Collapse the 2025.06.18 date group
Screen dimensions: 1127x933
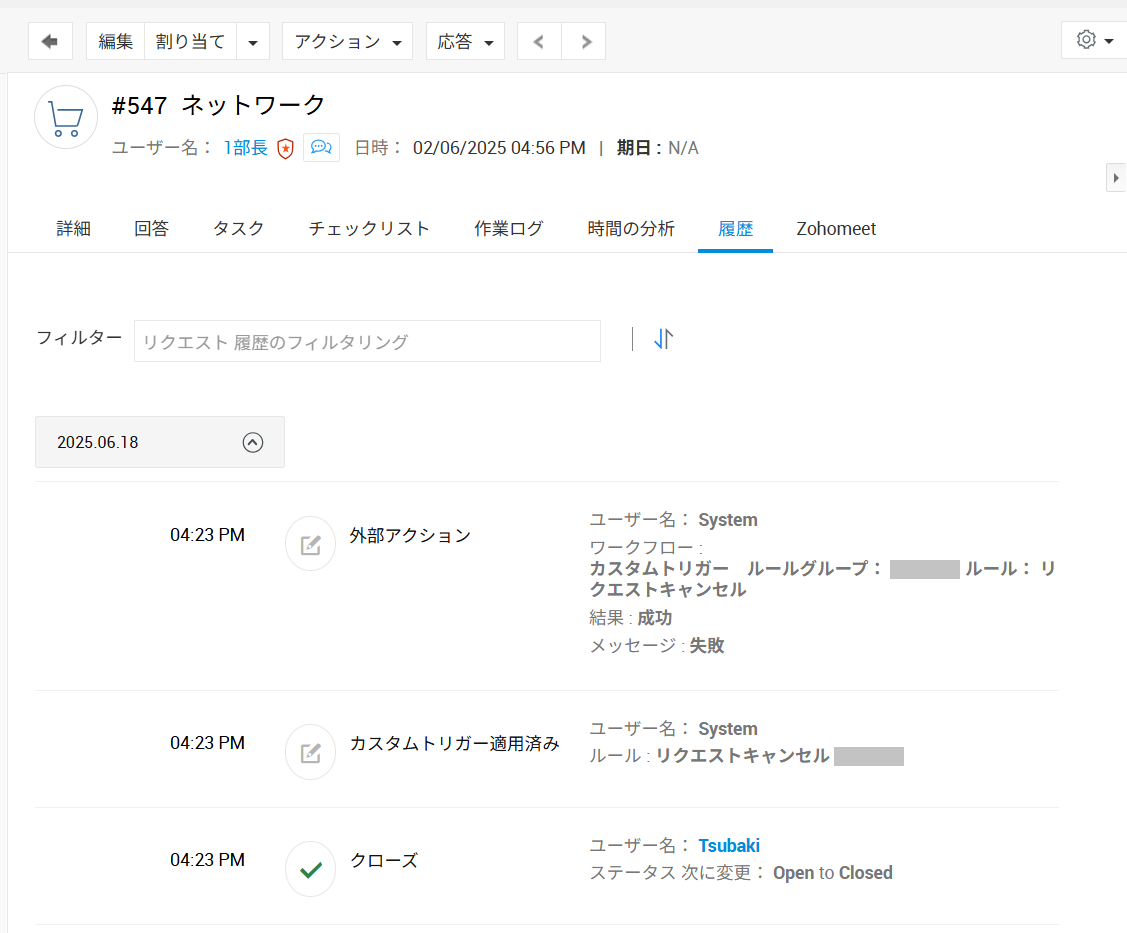pyautogui.click(x=253, y=442)
